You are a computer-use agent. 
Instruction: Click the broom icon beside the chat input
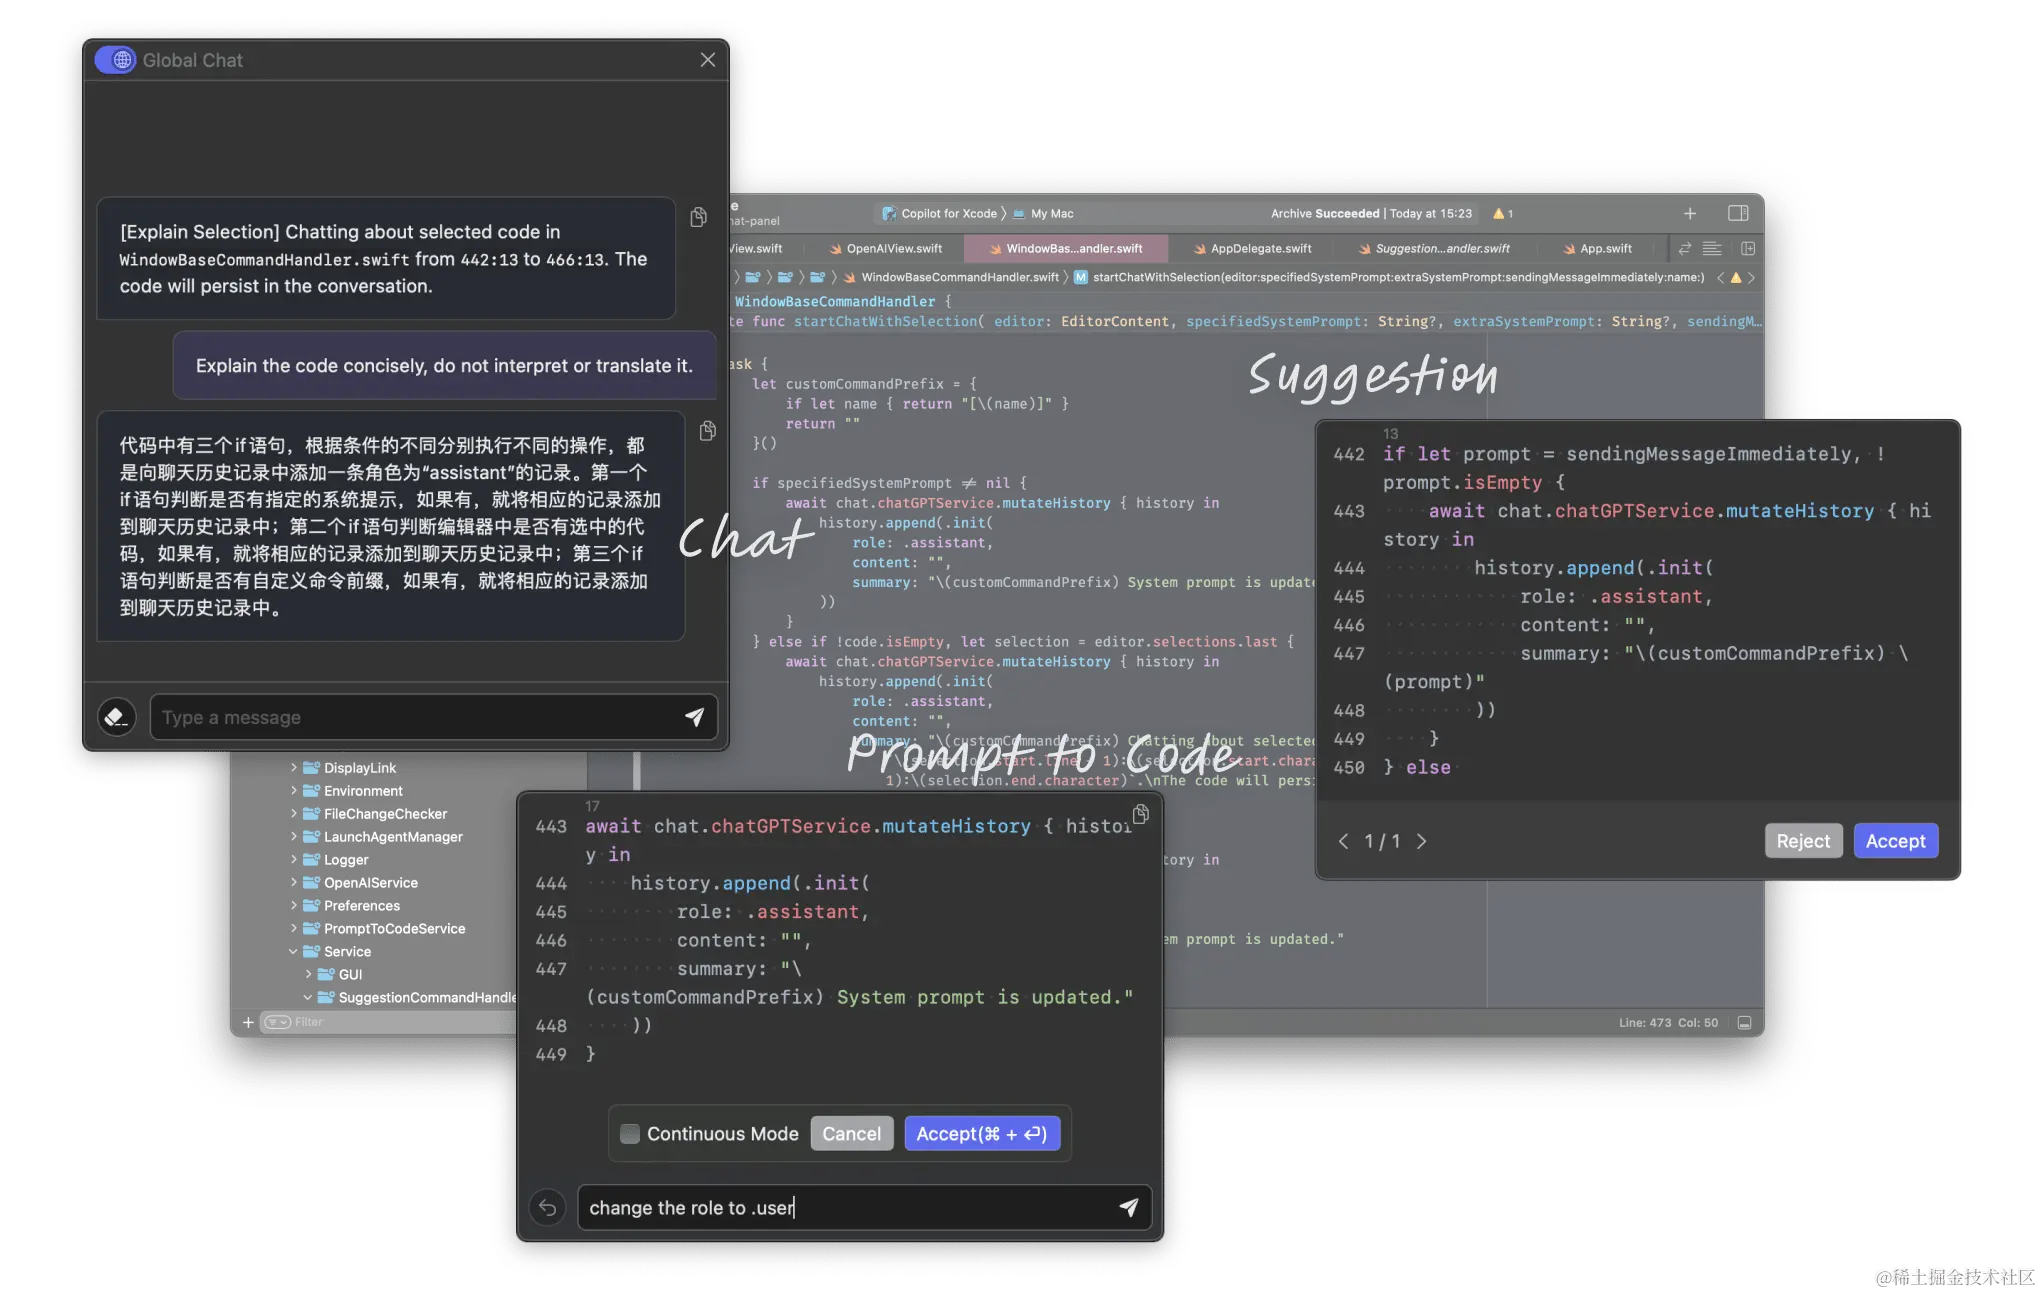pos(117,717)
